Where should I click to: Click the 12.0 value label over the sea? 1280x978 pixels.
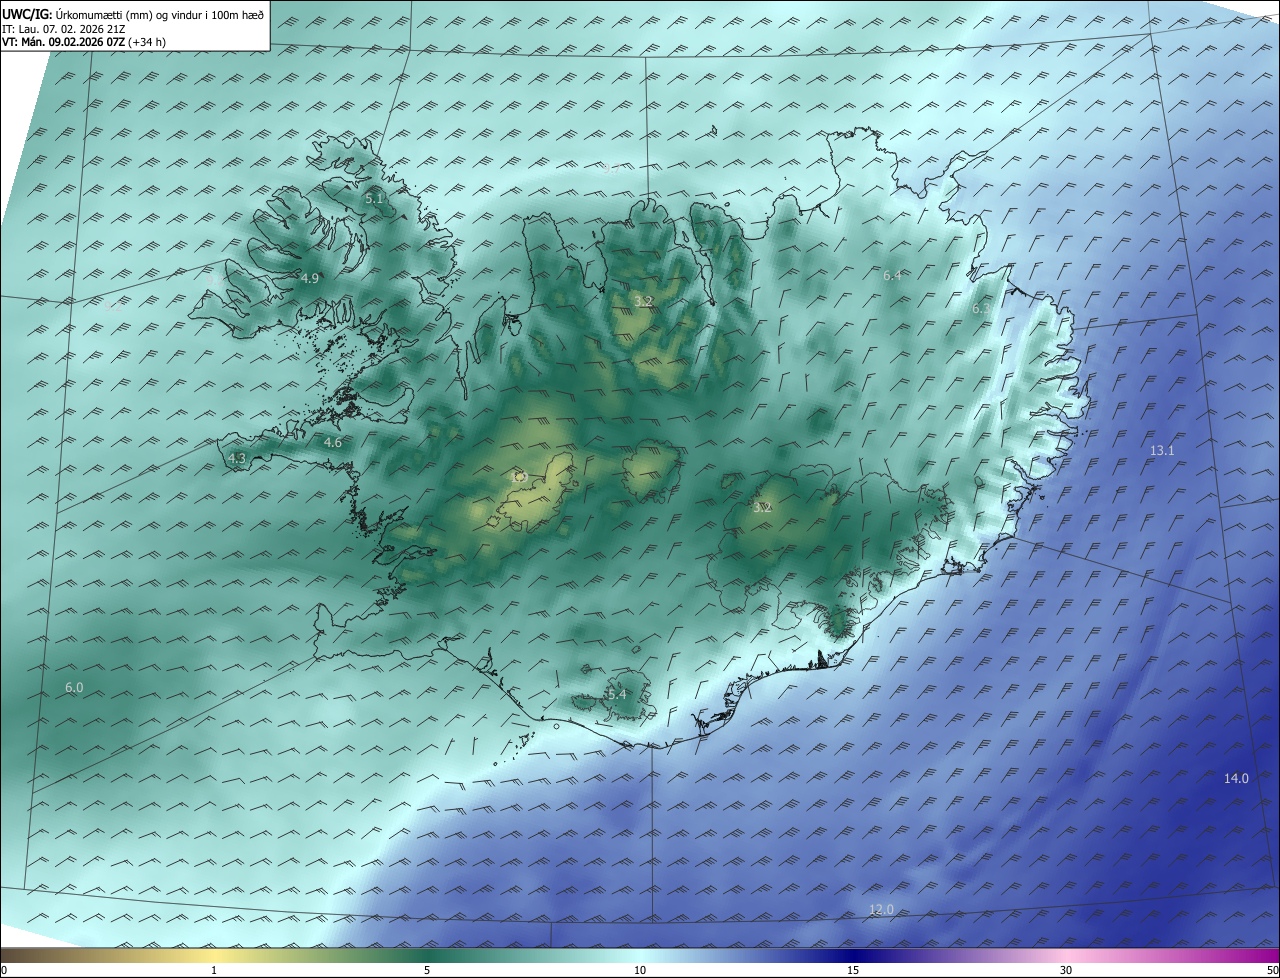tap(881, 909)
